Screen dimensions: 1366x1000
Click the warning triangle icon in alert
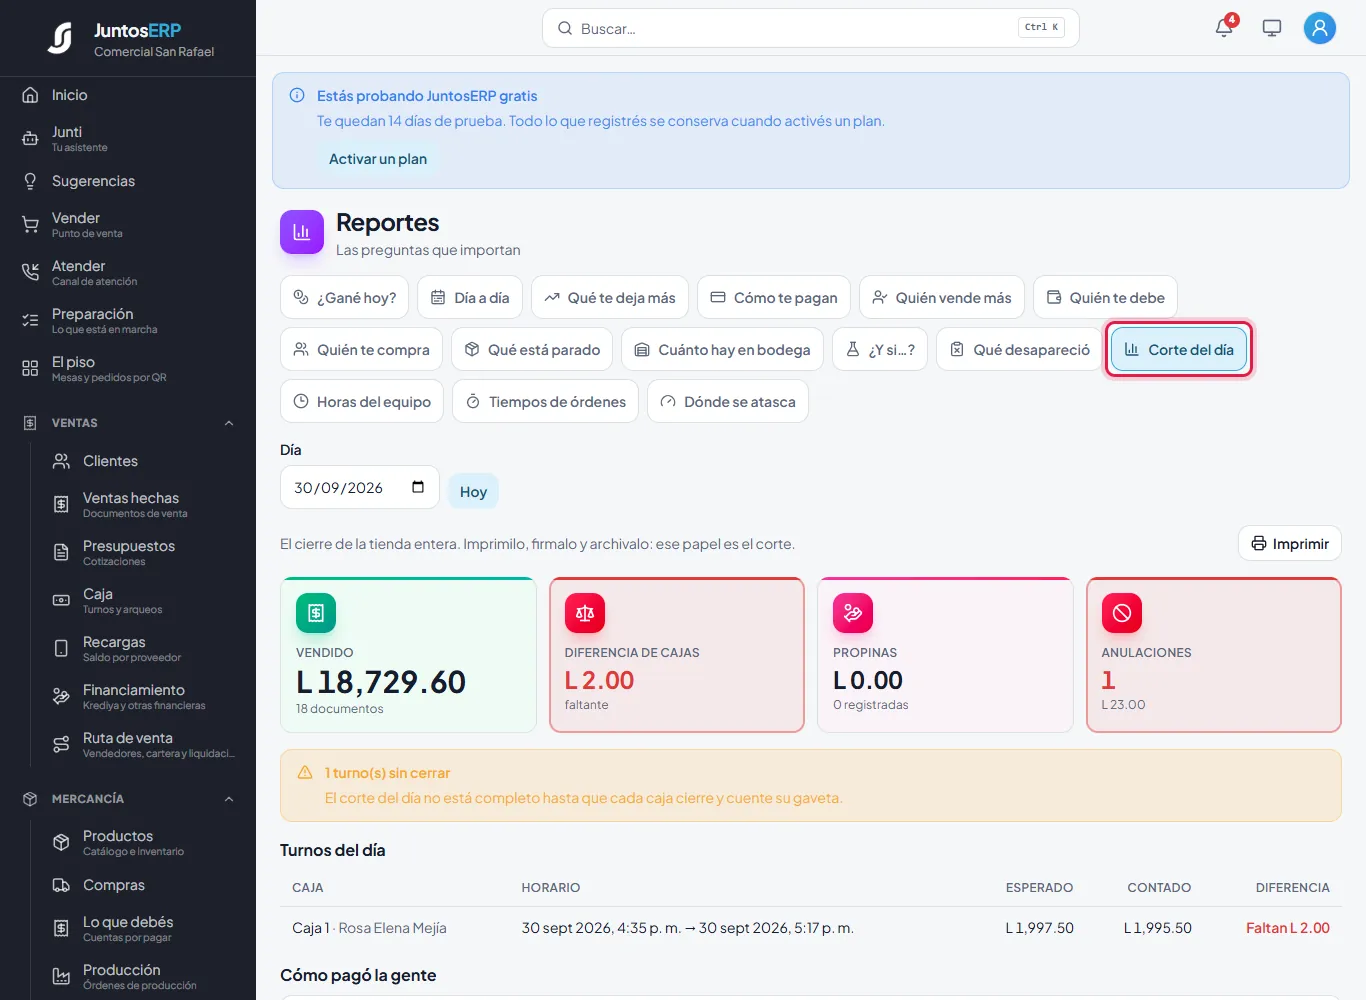[305, 773]
